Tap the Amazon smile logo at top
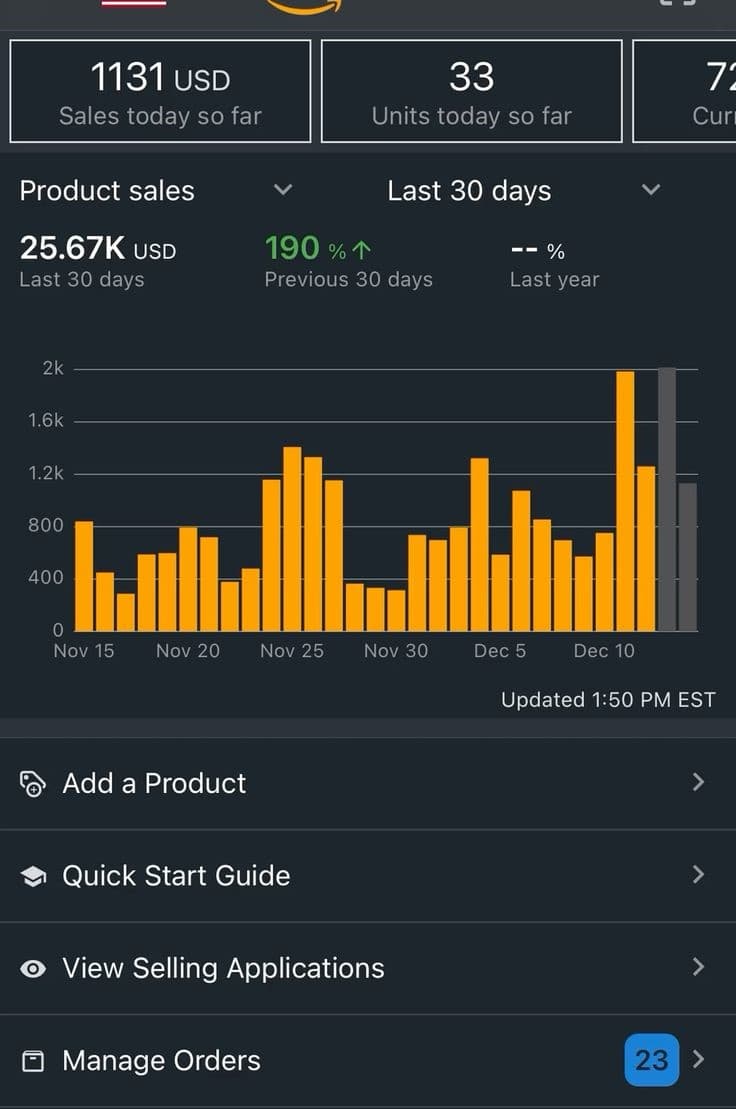This screenshot has width=736, height=1109. pos(304,7)
